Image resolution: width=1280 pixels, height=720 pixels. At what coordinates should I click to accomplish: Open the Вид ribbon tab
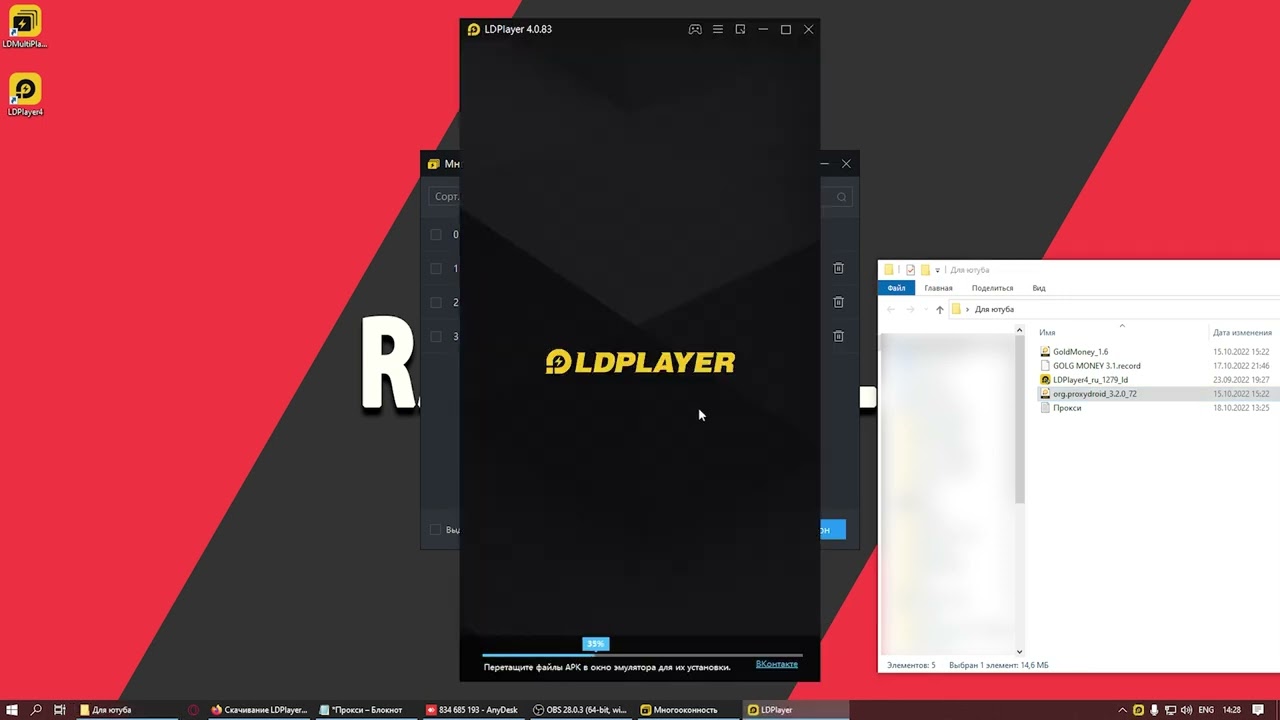tap(1039, 288)
